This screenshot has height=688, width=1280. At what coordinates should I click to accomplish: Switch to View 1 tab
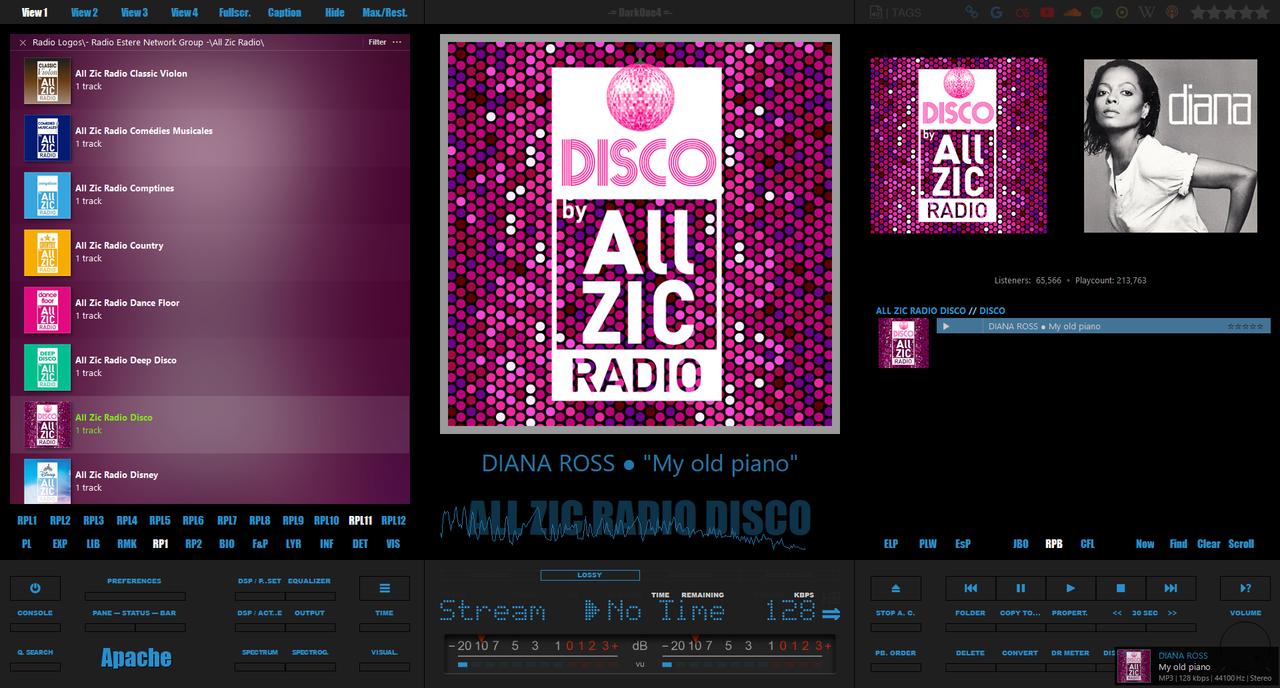[34, 12]
